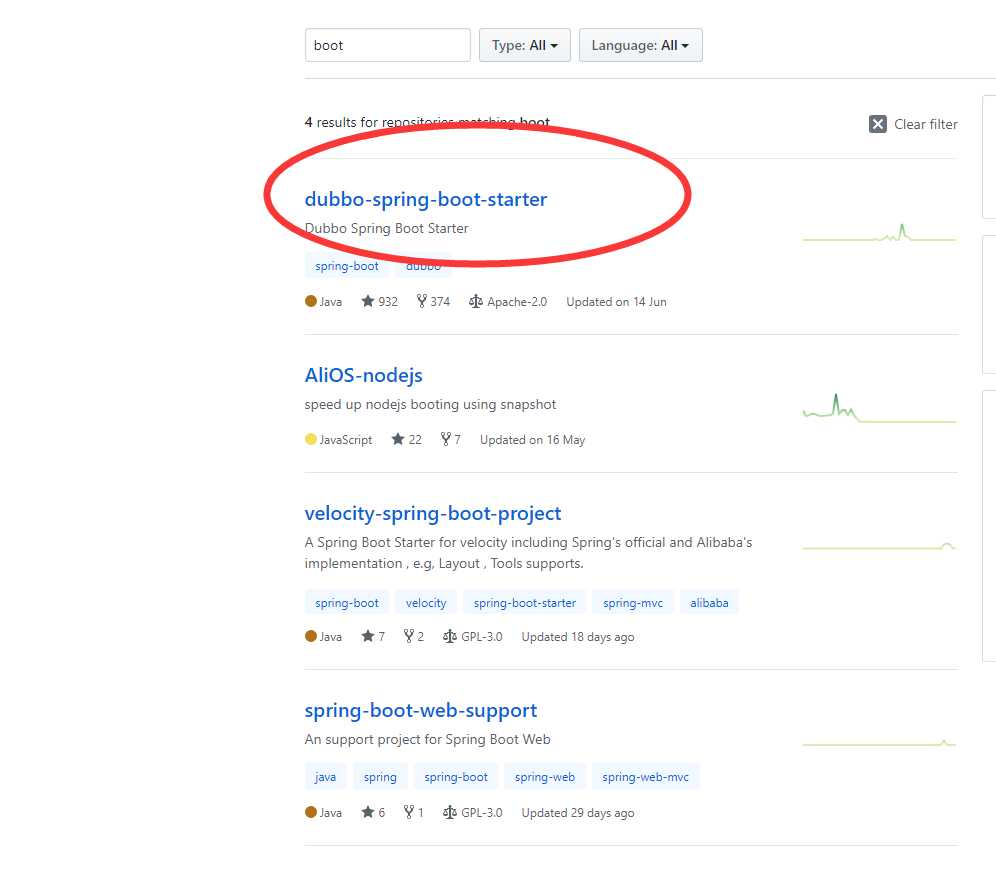
Task: Click the Clear filter link text
Action: pyautogui.click(x=925, y=124)
